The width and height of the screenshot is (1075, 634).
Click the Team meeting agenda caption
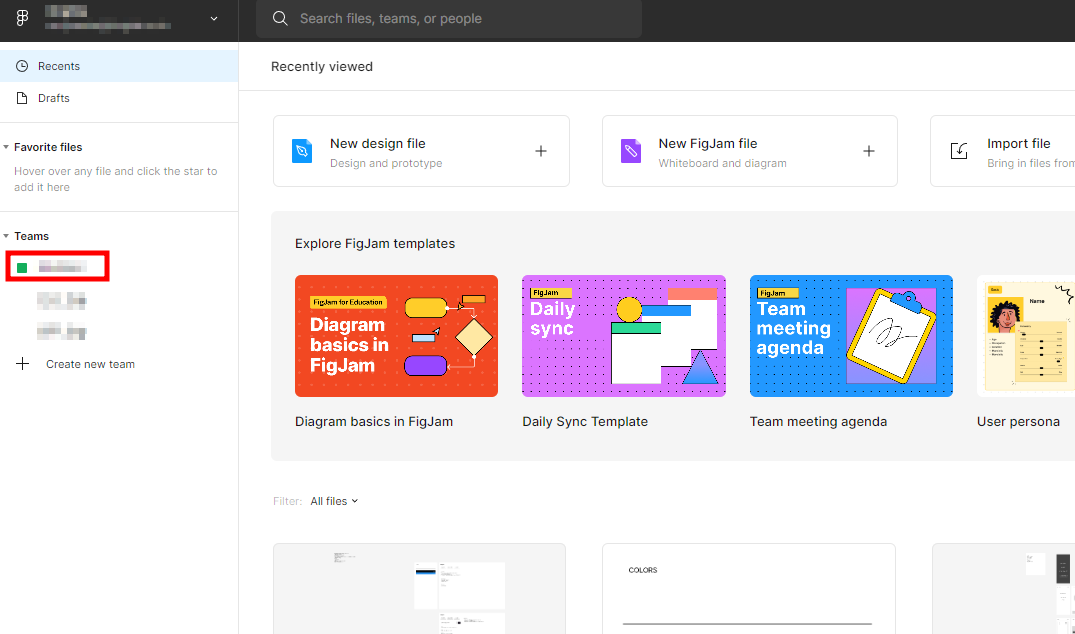point(818,422)
